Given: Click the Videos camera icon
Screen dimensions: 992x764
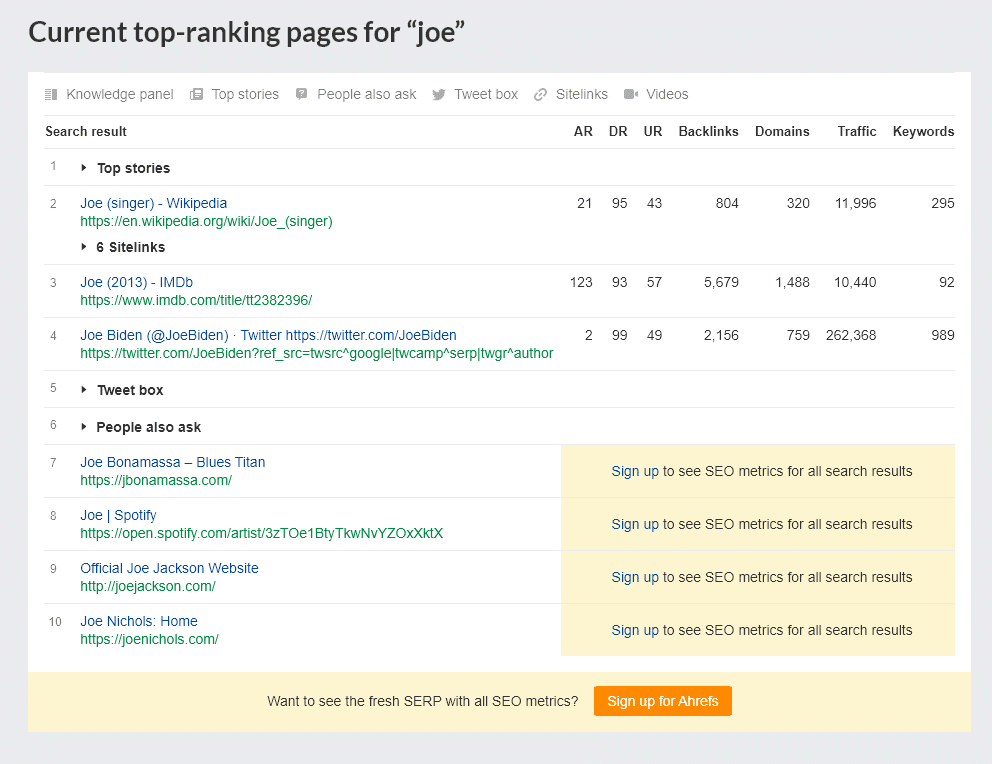Looking at the screenshot, I should 631,94.
